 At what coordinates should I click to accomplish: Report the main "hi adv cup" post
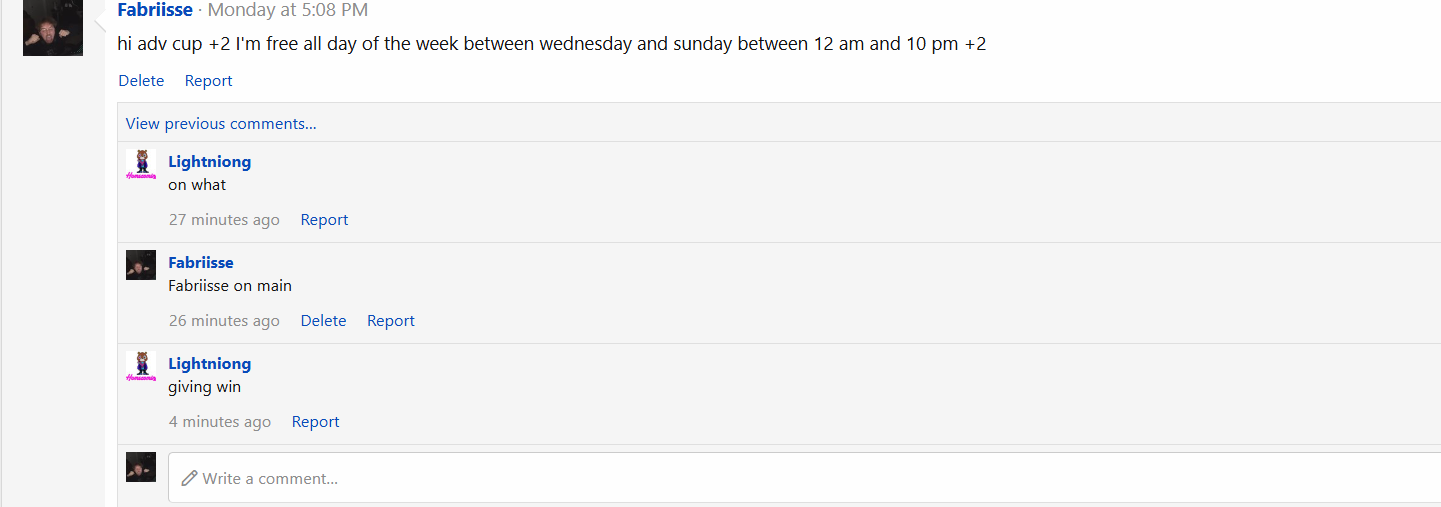pyautogui.click(x=208, y=81)
